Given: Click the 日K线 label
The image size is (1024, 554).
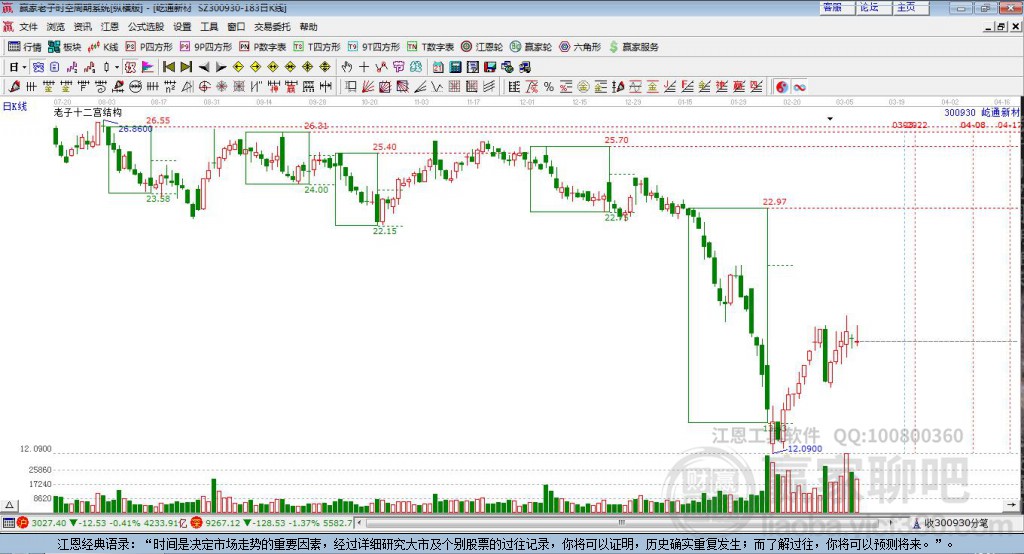Looking at the screenshot, I should click(x=16, y=106).
